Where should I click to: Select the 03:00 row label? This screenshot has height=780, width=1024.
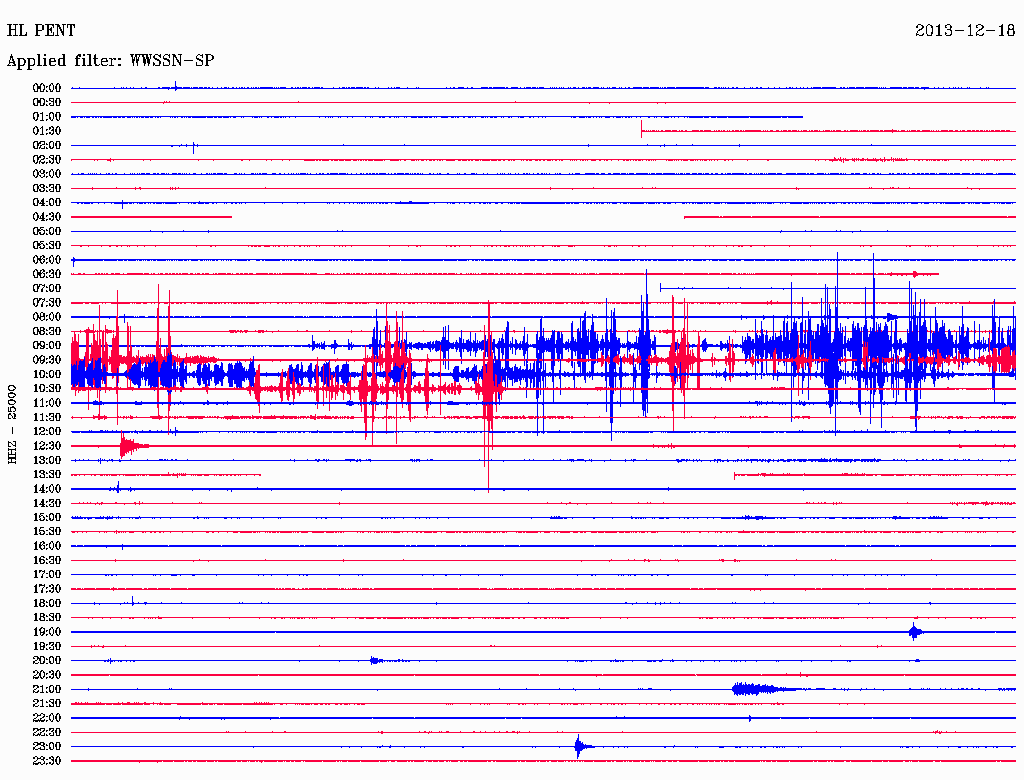pyautogui.click(x=47, y=174)
